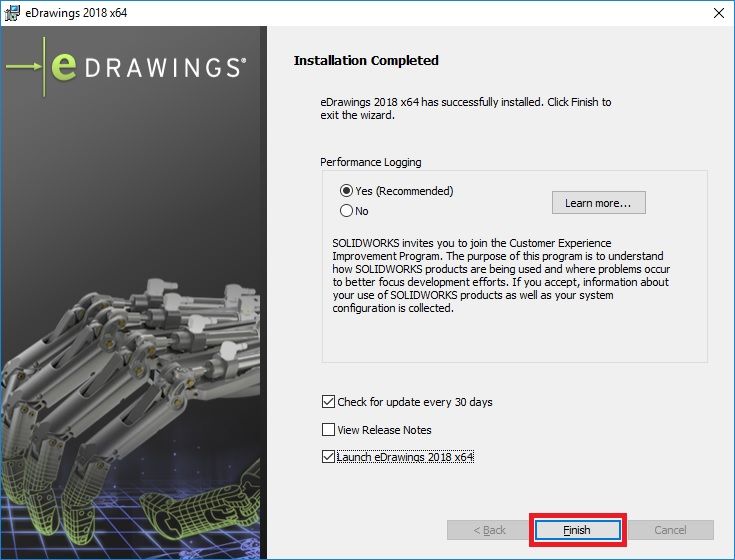Close the eDrawings installer window
735x560 pixels.
(x=719, y=13)
